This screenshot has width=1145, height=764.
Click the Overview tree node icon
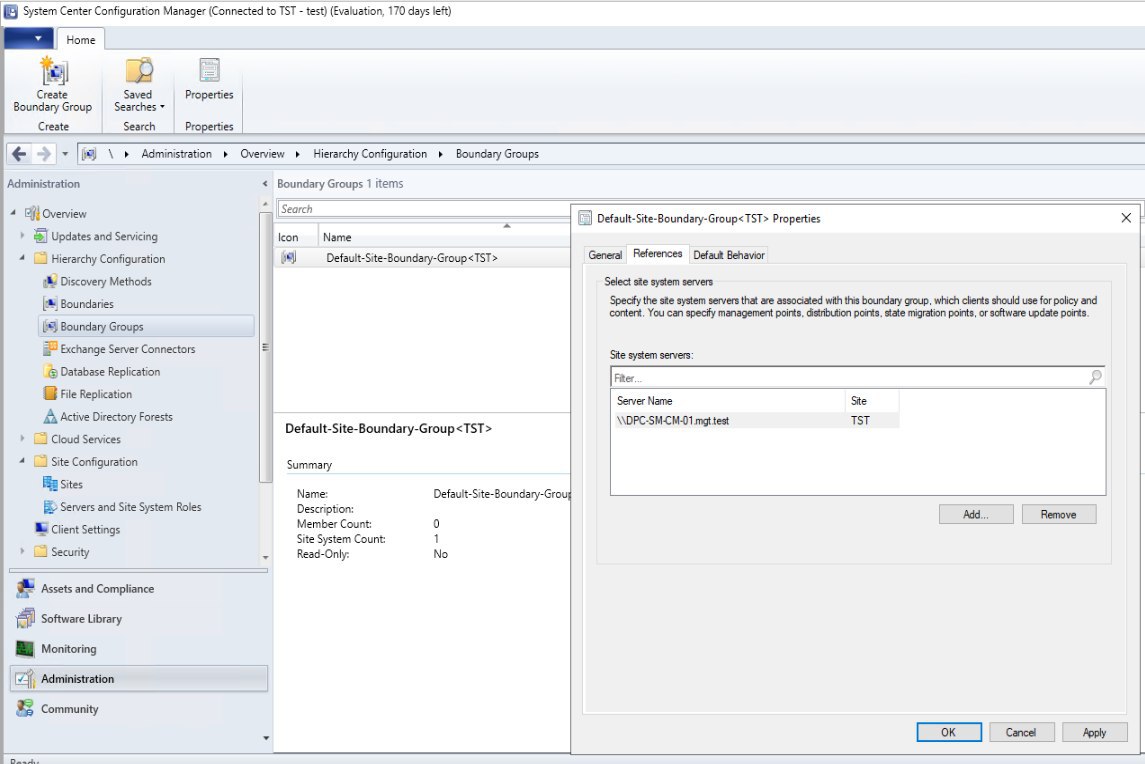pos(32,213)
